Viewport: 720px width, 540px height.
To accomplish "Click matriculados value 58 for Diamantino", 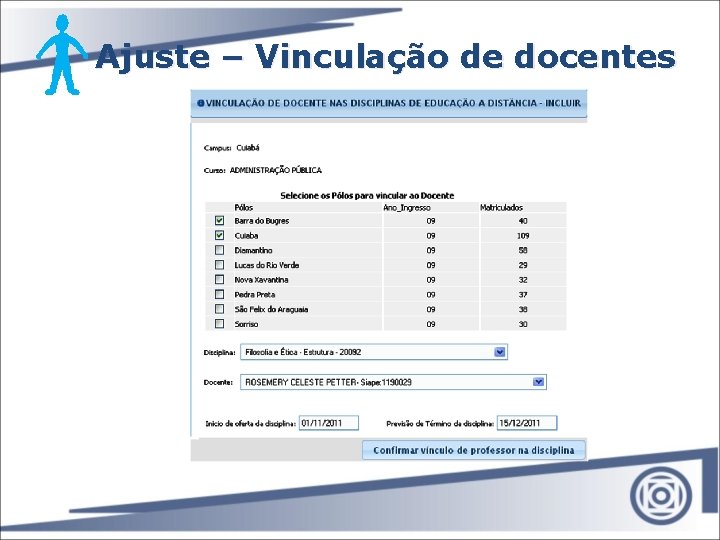I will pyautogui.click(x=523, y=250).
